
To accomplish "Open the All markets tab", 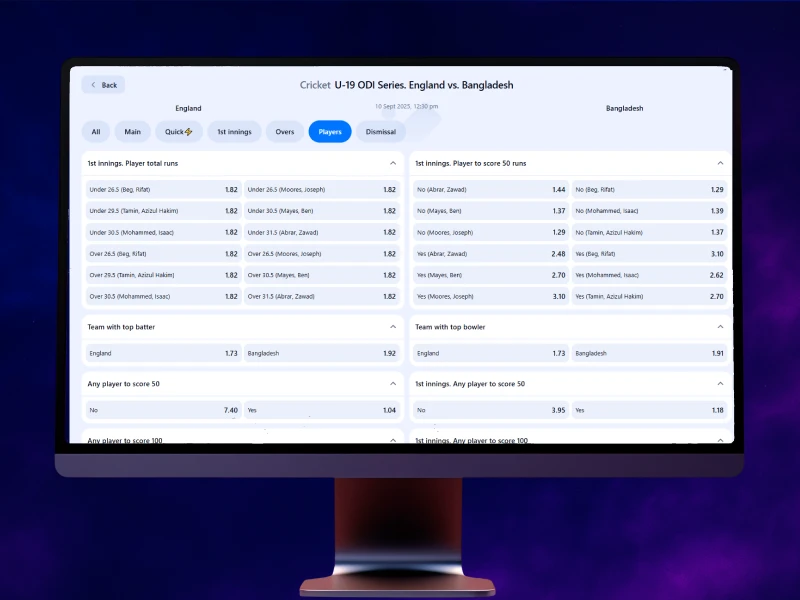I will 96,131.
